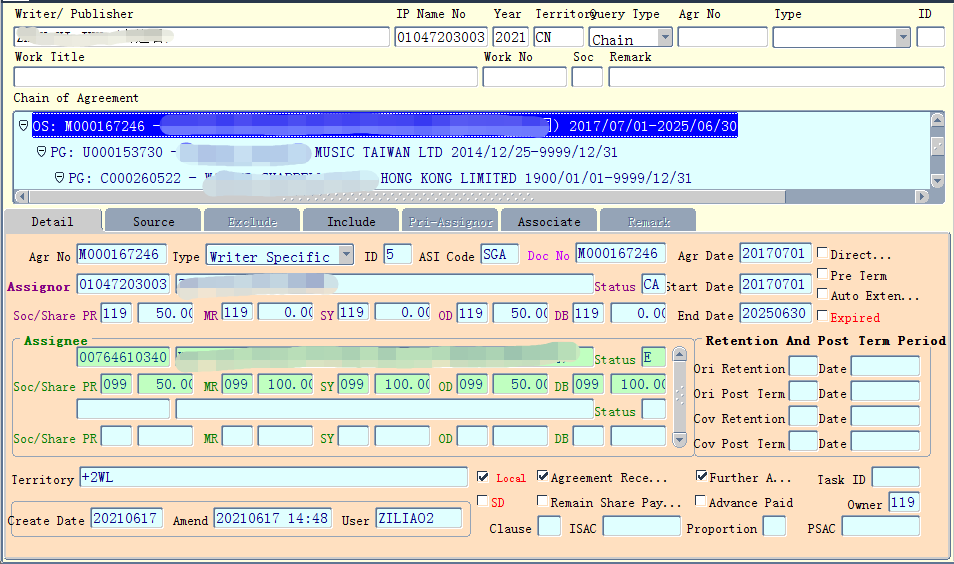Enable the SD checkbox
The width and height of the screenshot is (954, 564).
(482, 501)
